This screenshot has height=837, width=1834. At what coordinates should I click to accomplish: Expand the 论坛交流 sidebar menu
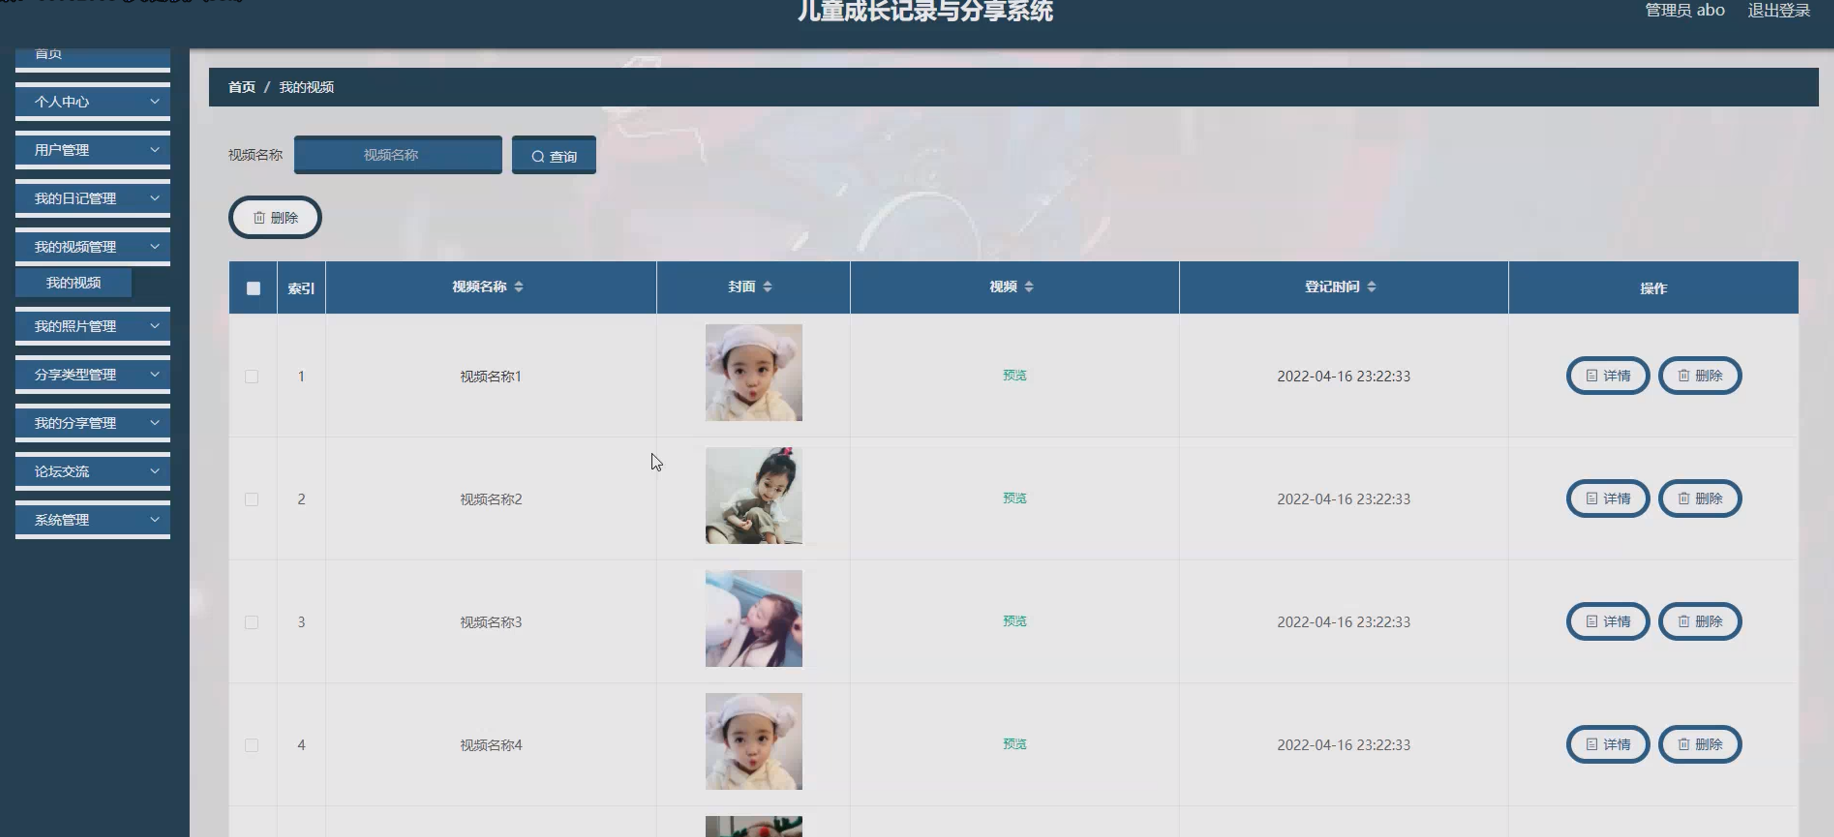click(92, 472)
